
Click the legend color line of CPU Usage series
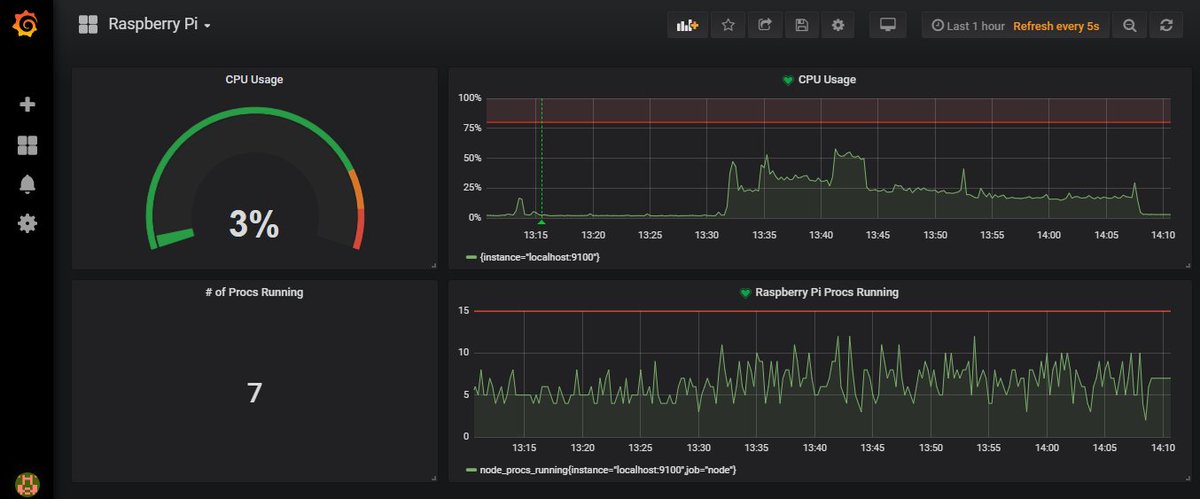point(472,258)
